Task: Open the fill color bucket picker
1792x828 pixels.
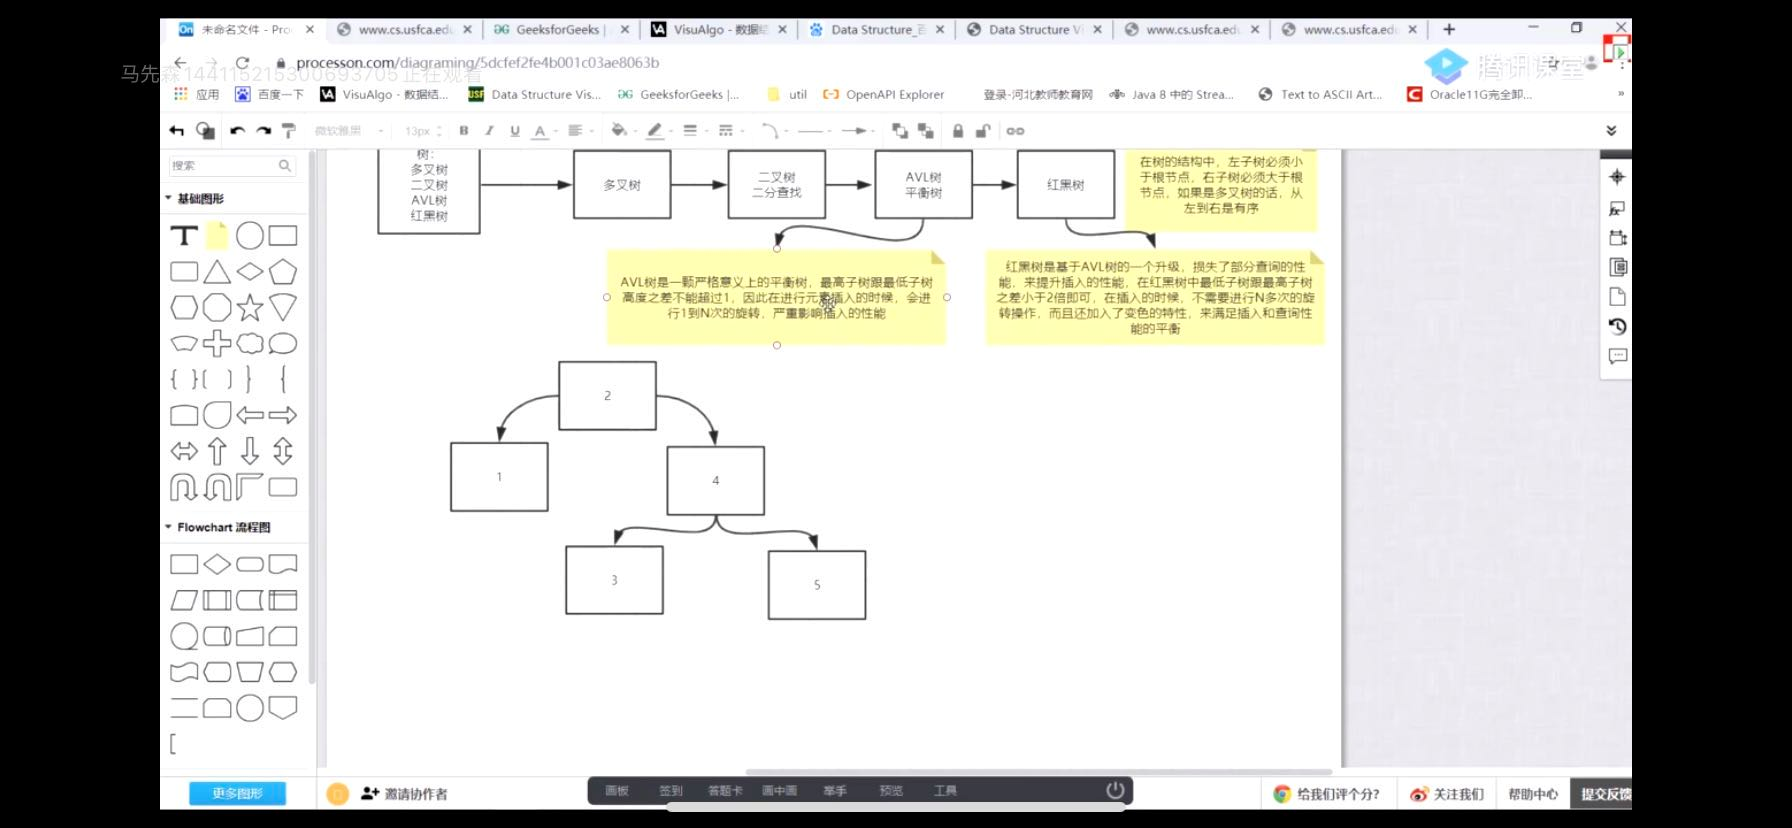Action: 620,131
